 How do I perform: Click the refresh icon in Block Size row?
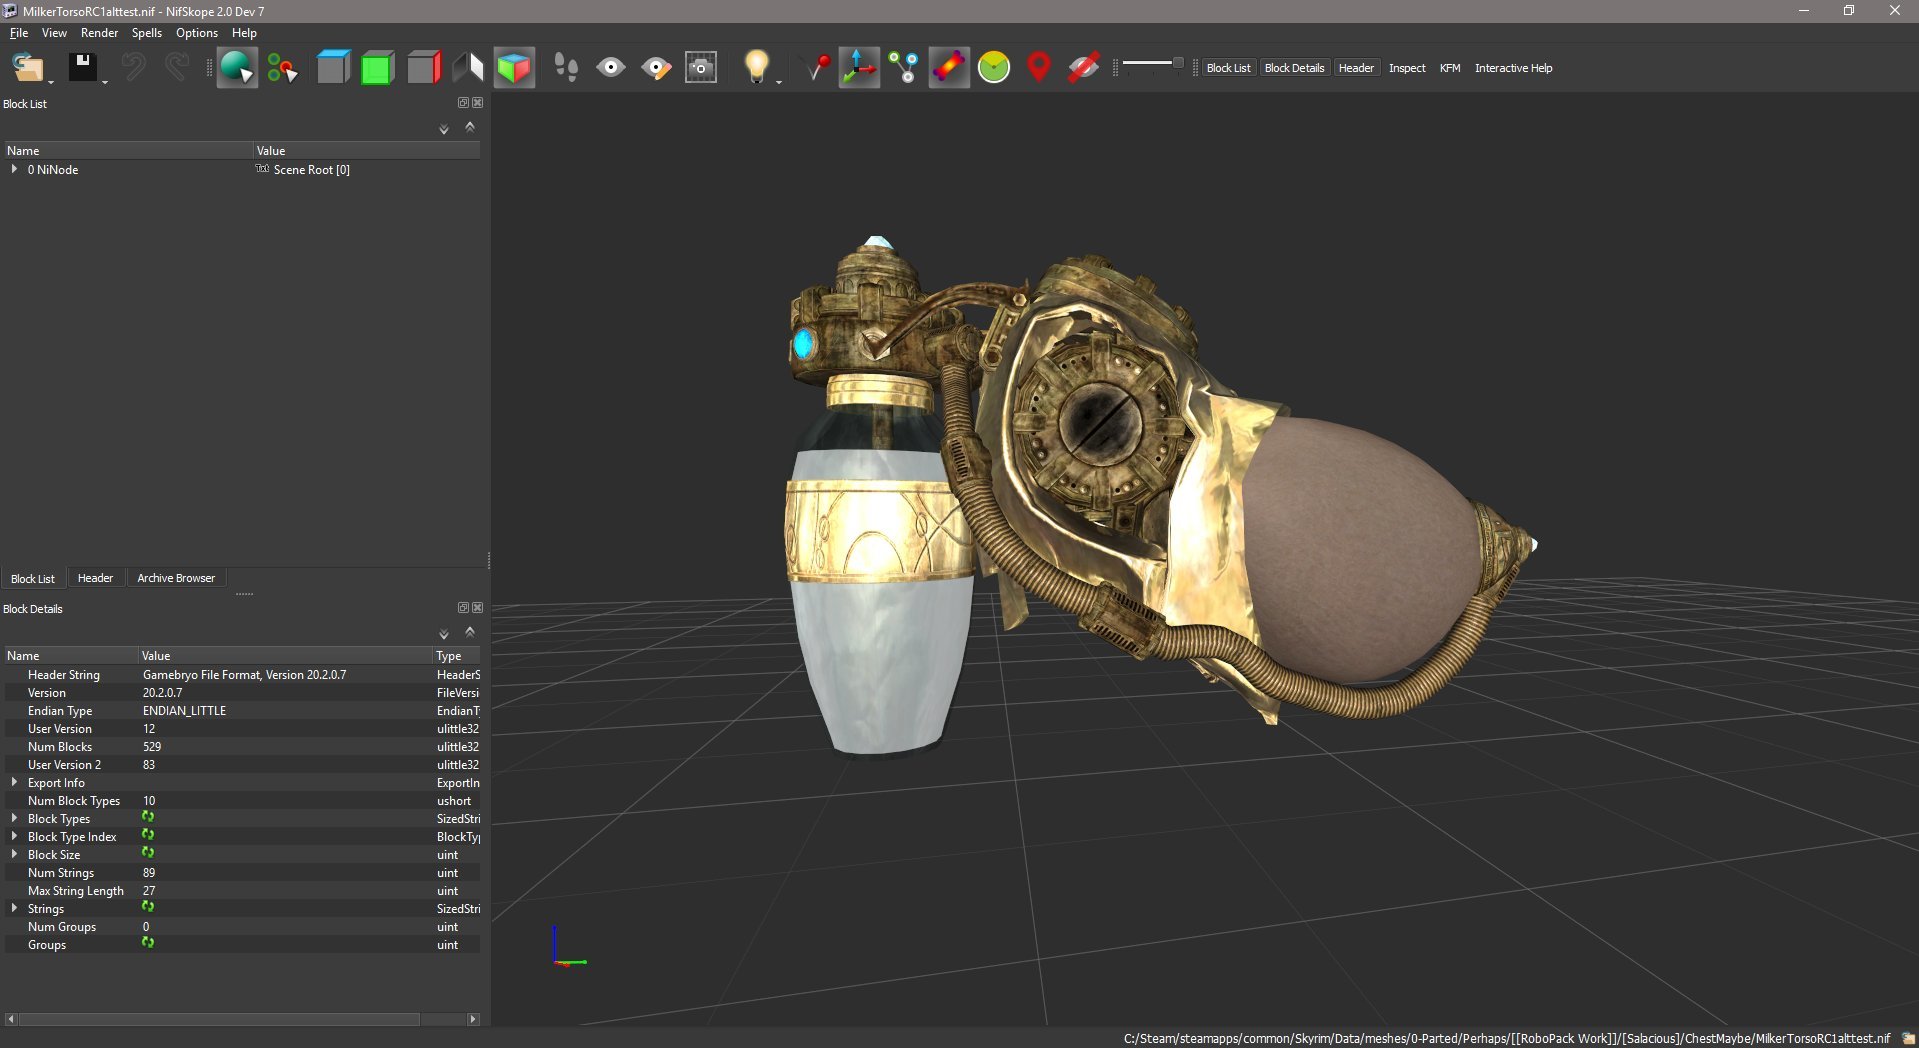click(148, 853)
